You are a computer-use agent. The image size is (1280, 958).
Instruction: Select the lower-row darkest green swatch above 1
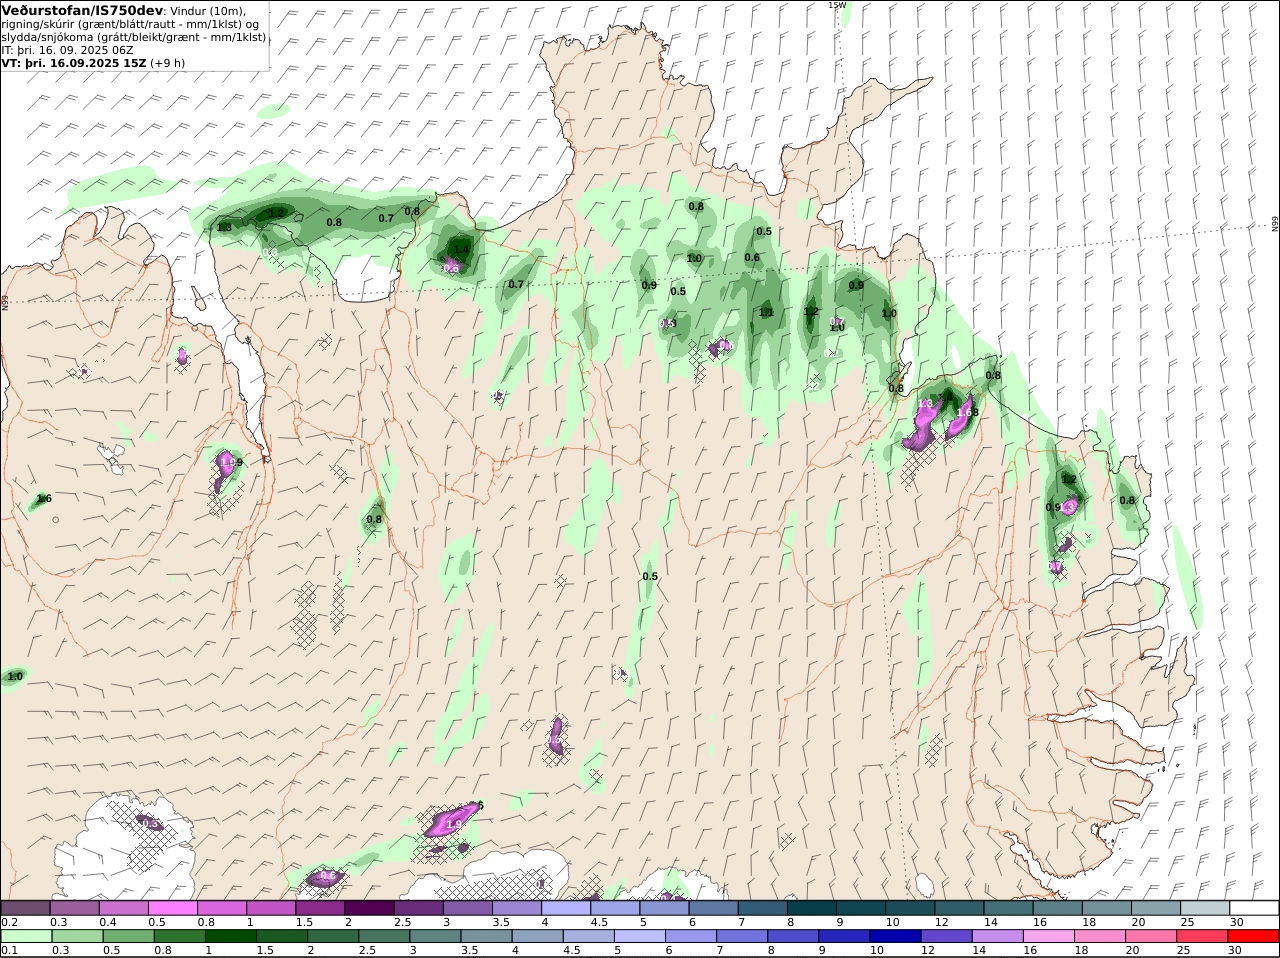click(x=230, y=937)
